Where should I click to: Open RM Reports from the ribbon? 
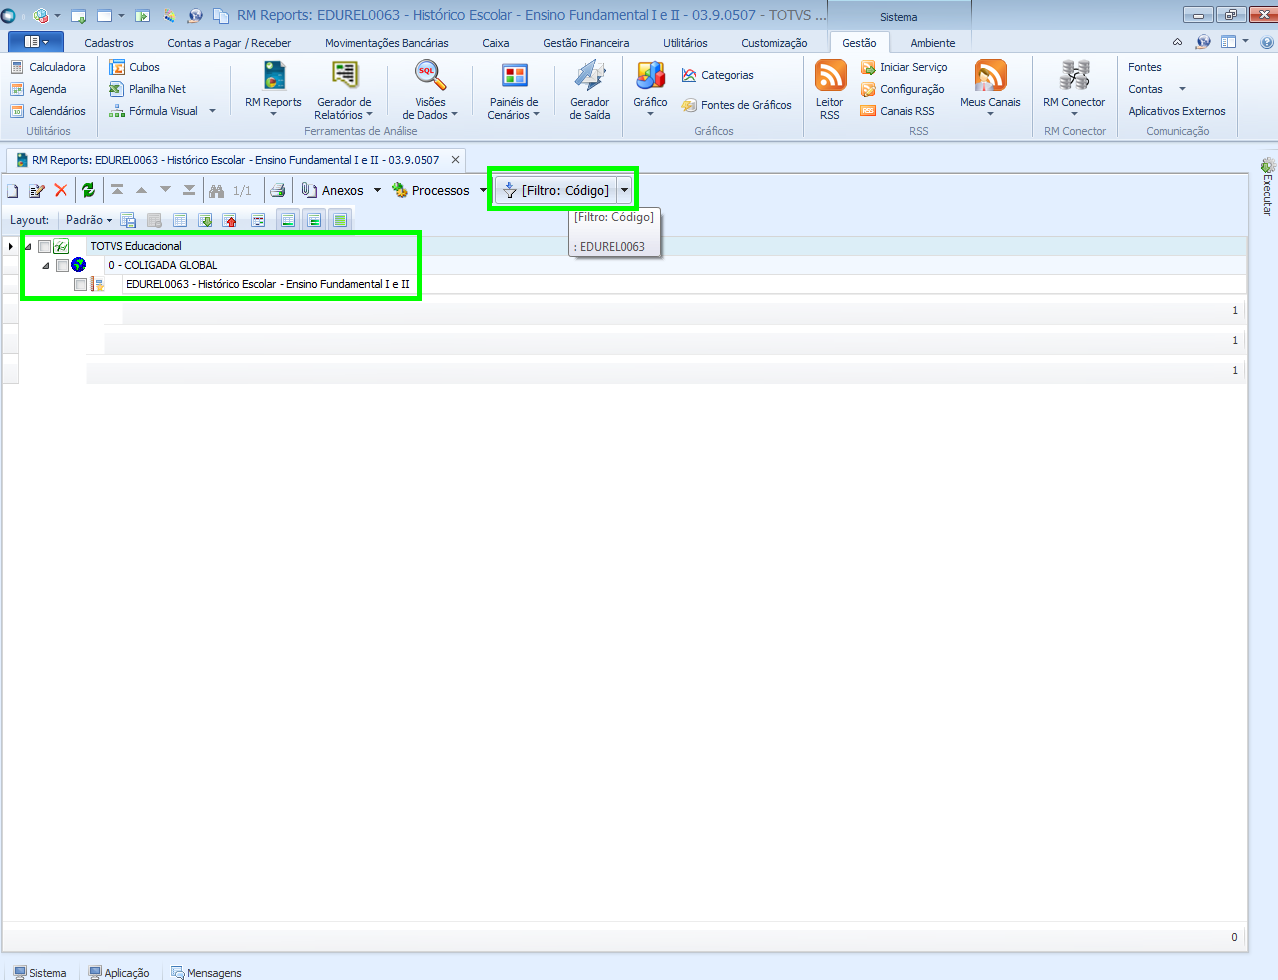pos(273,88)
